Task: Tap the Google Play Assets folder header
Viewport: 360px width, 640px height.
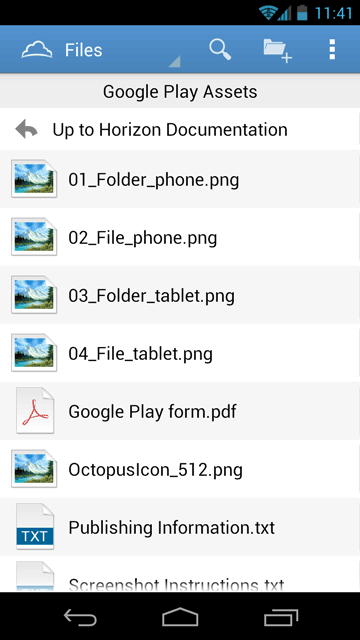Action: [180, 91]
